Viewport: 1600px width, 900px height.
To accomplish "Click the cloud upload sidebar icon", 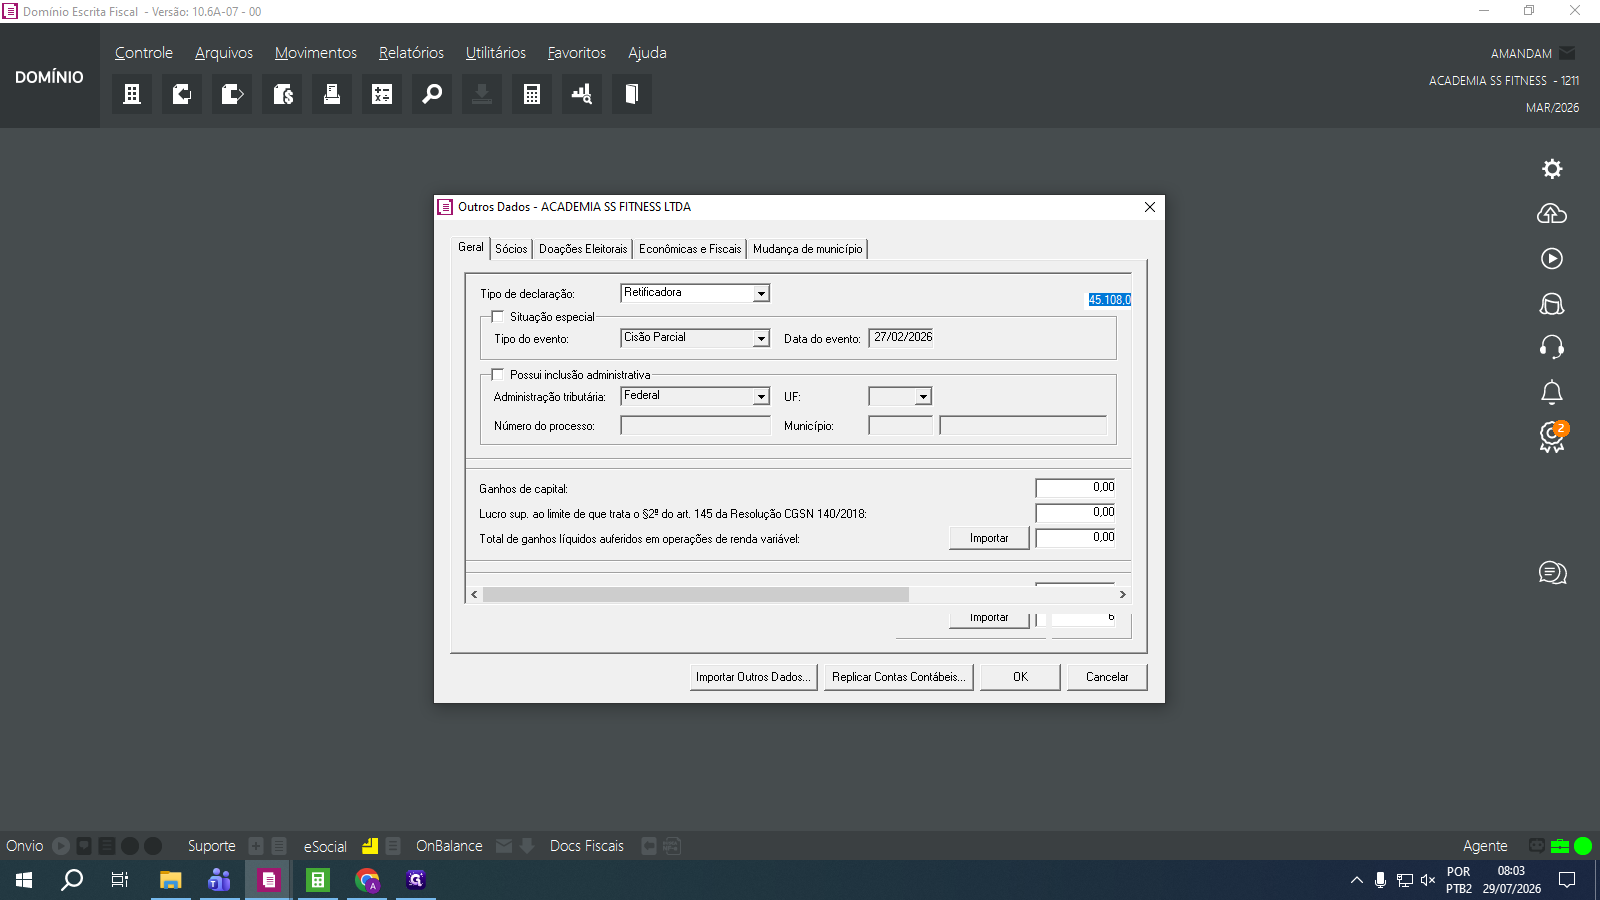I will tap(1552, 213).
